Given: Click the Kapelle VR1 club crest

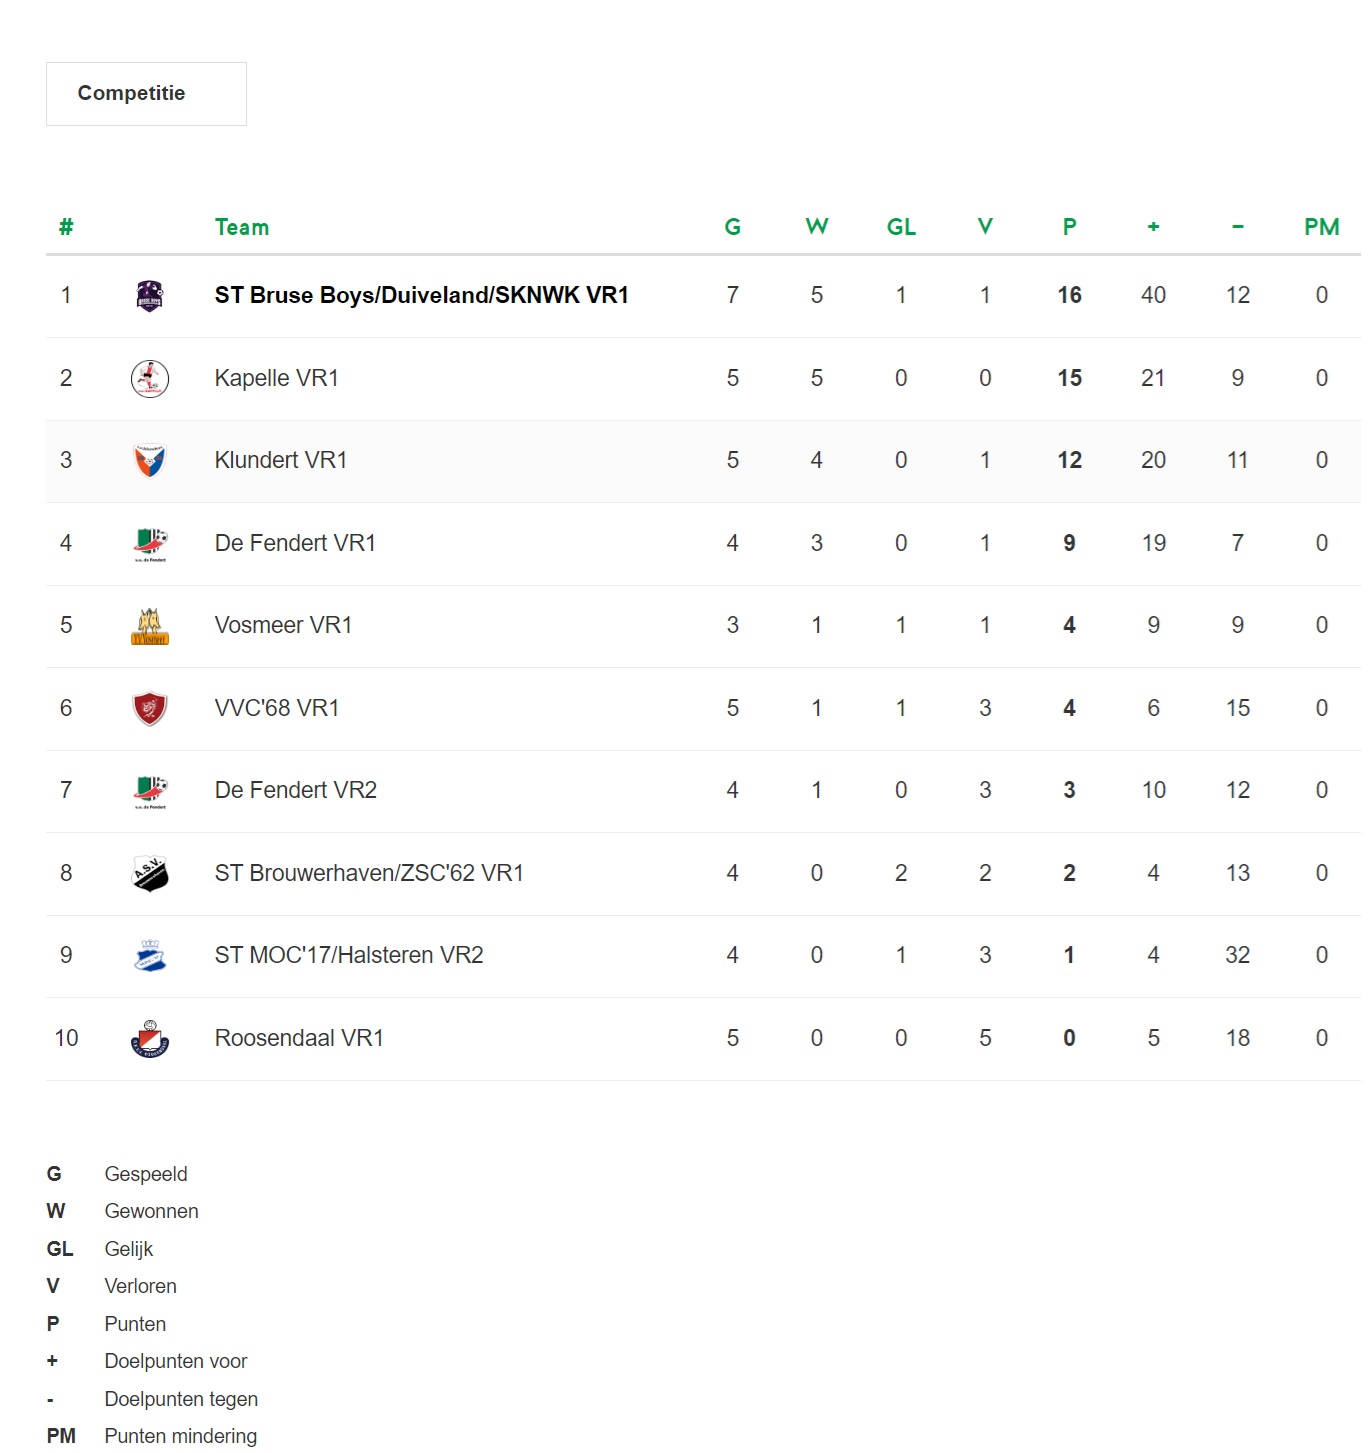Looking at the screenshot, I should tap(150, 379).
